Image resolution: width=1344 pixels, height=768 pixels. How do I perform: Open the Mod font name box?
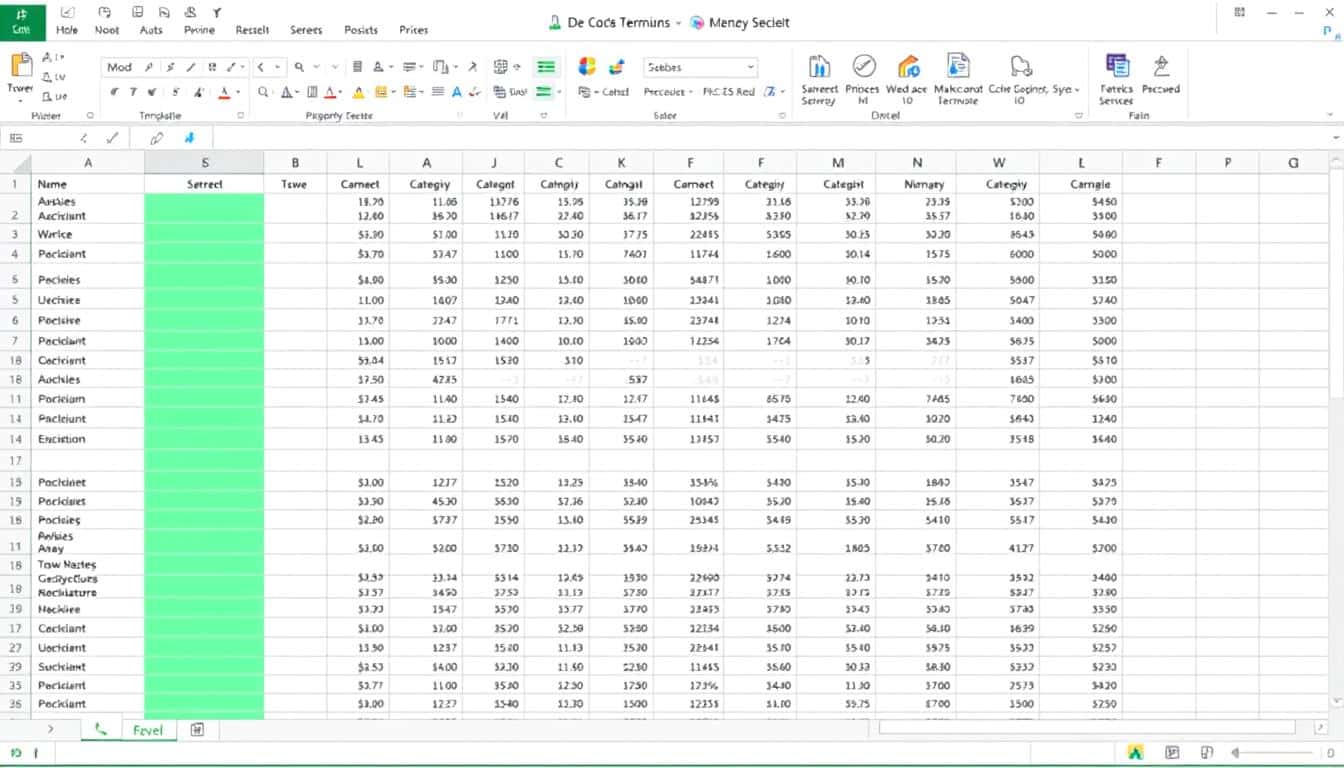click(x=119, y=67)
